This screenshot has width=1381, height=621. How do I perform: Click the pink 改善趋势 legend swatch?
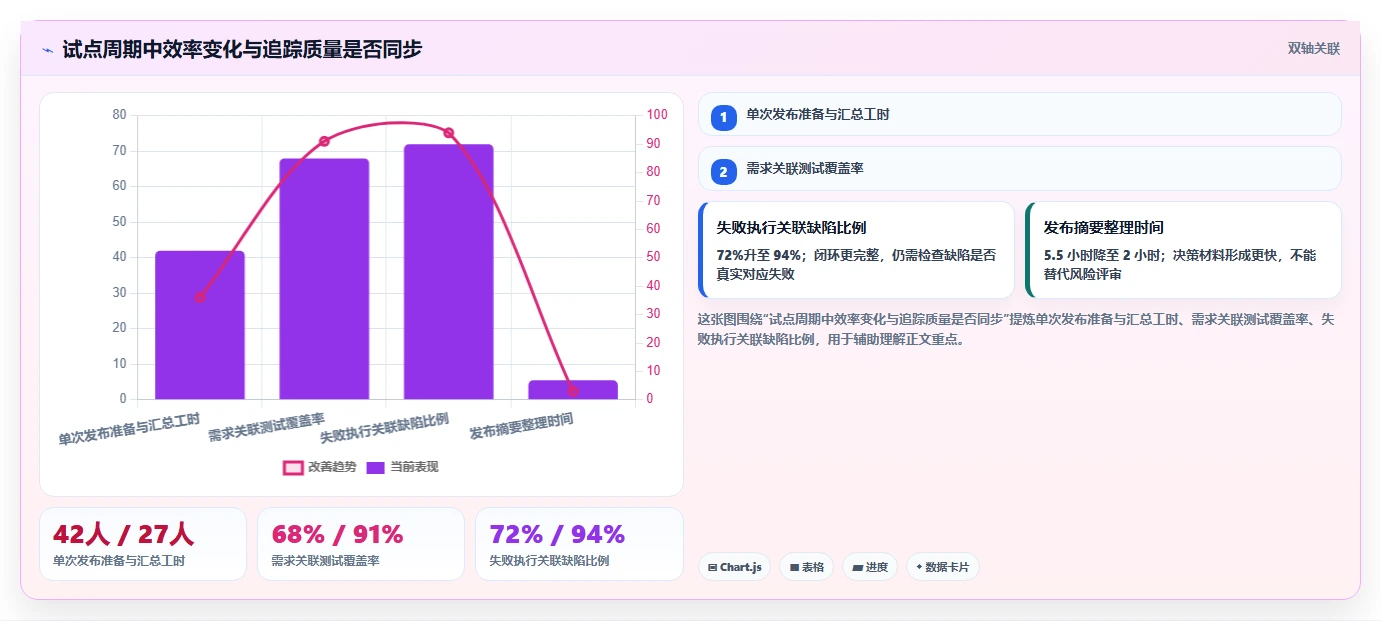293,467
